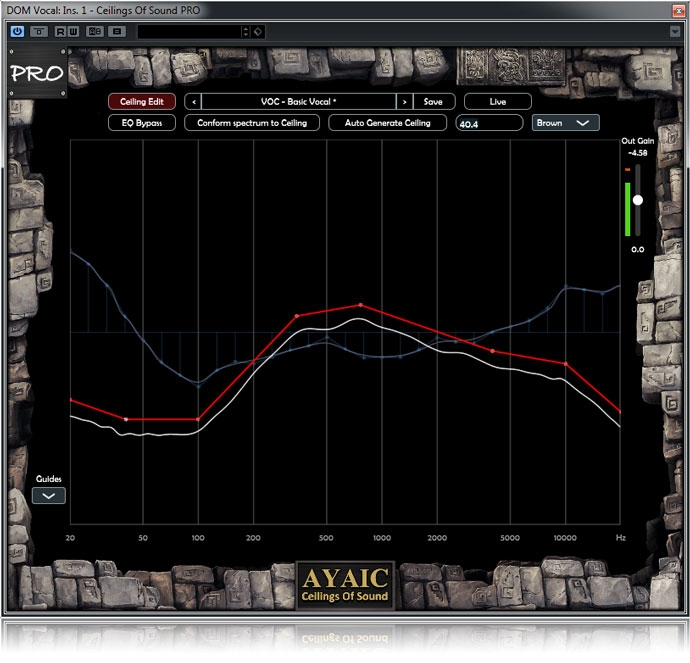Select next preset with right arrow
The width and height of the screenshot is (690, 663).
(x=404, y=101)
